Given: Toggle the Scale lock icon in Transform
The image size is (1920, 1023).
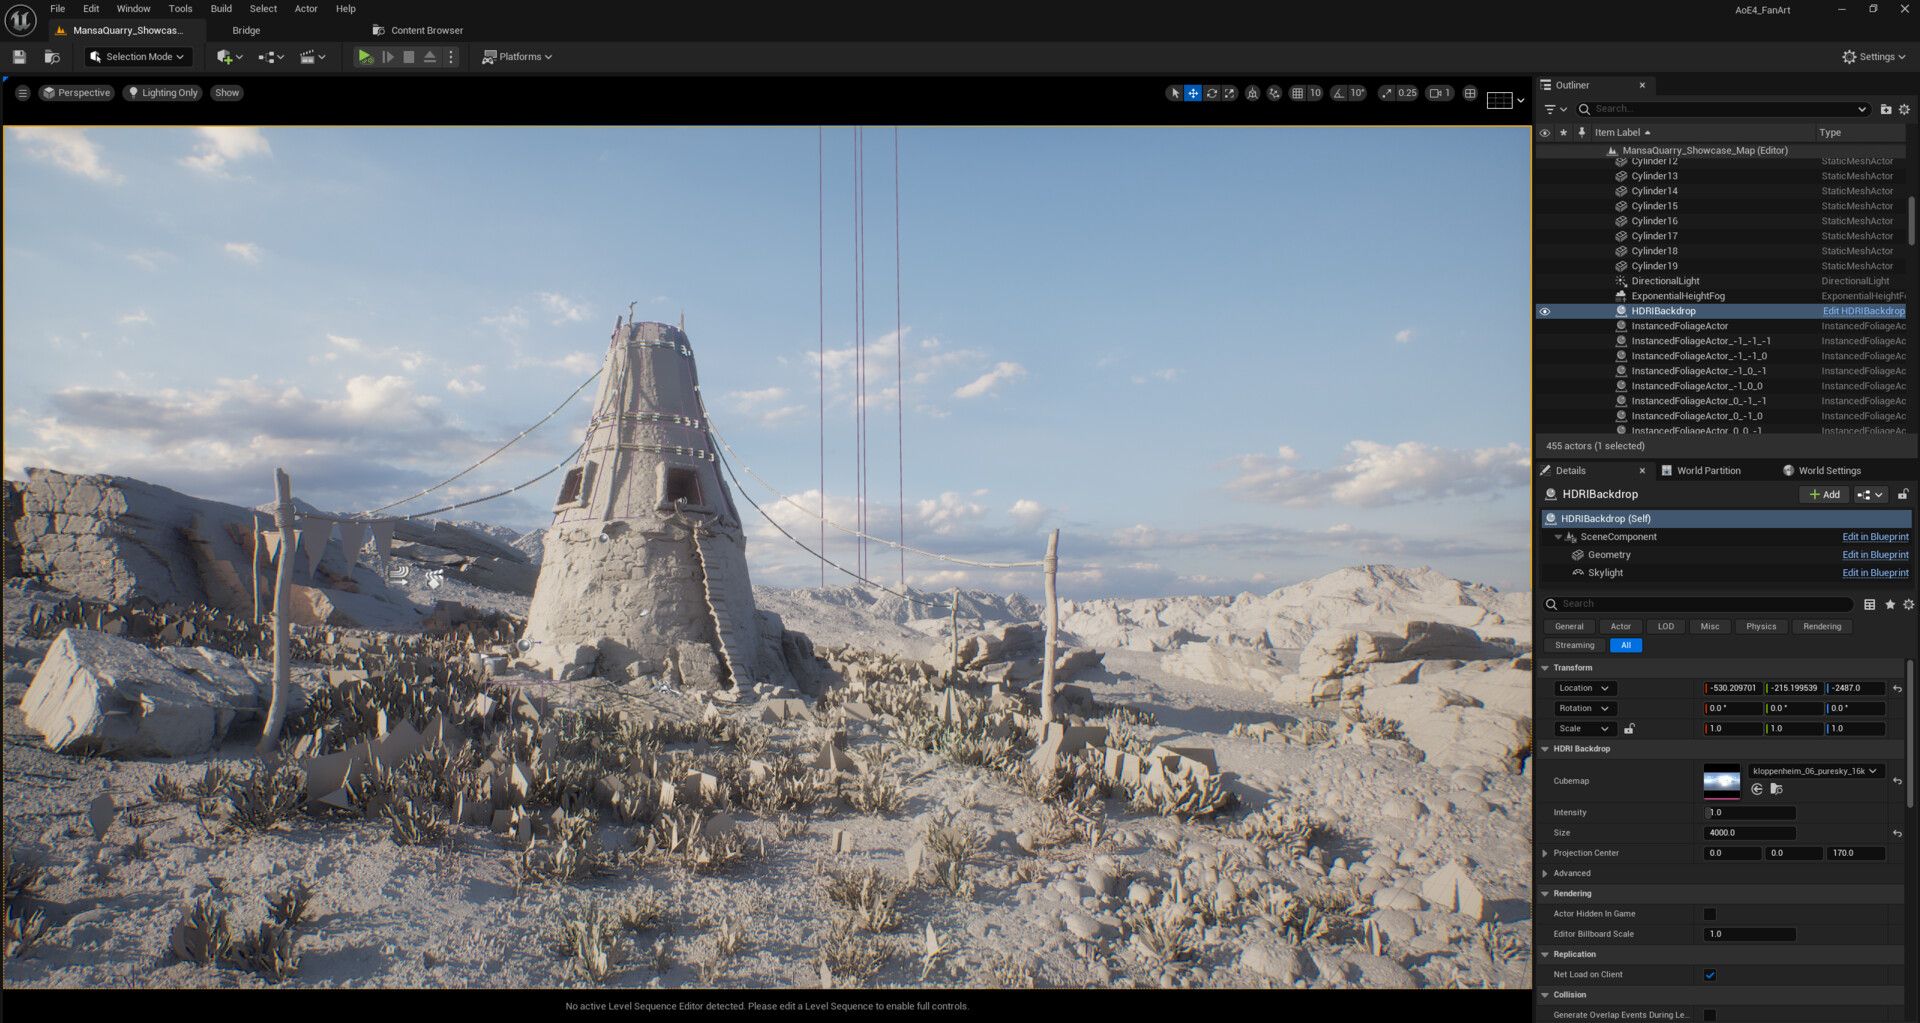Looking at the screenshot, I should 1630,729.
